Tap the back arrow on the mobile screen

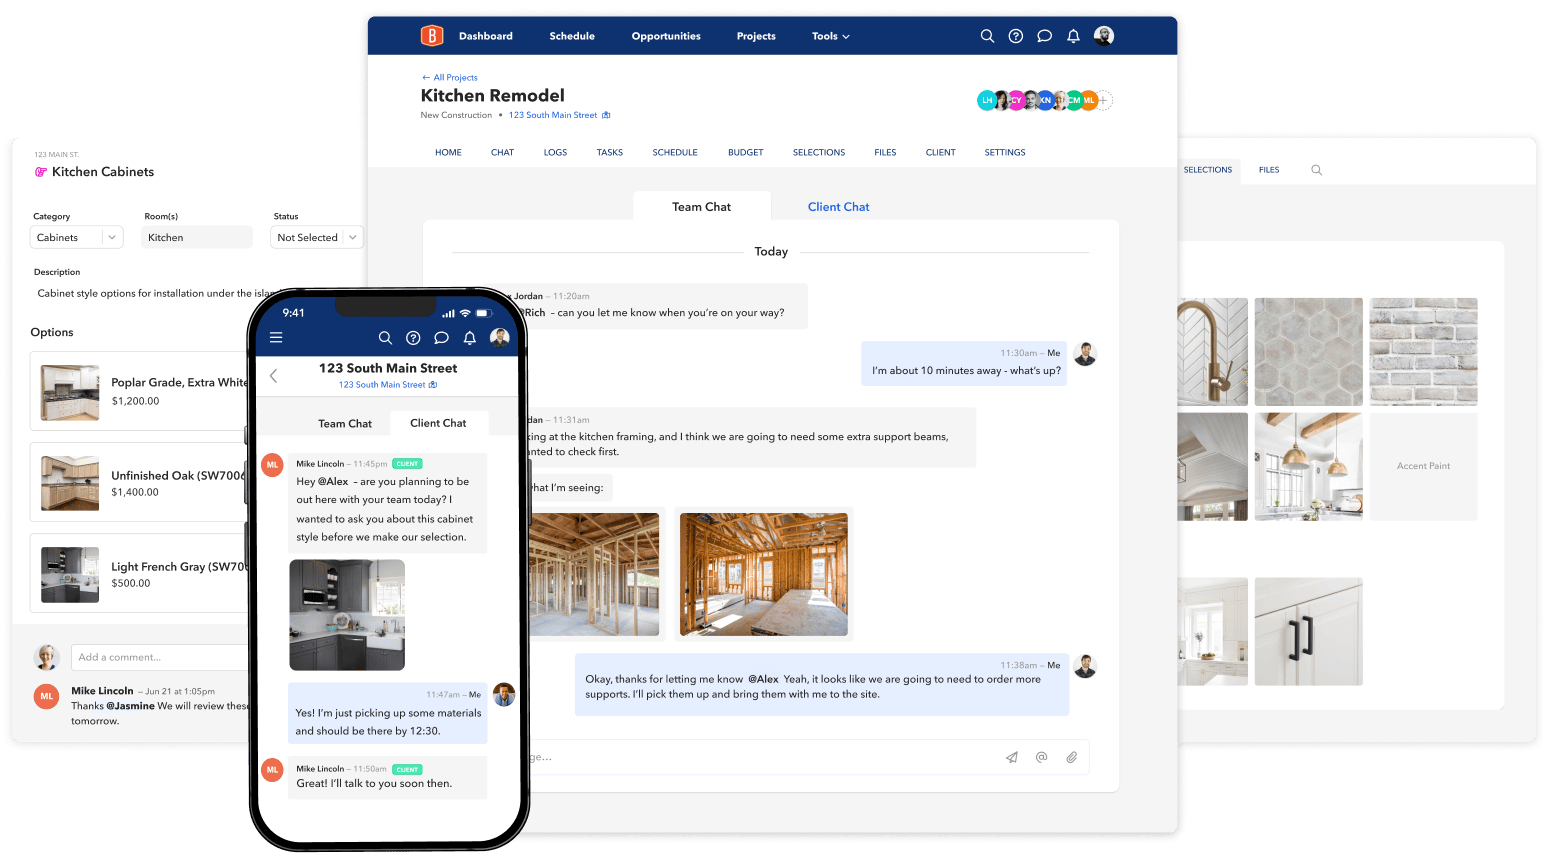click(272, 376)
